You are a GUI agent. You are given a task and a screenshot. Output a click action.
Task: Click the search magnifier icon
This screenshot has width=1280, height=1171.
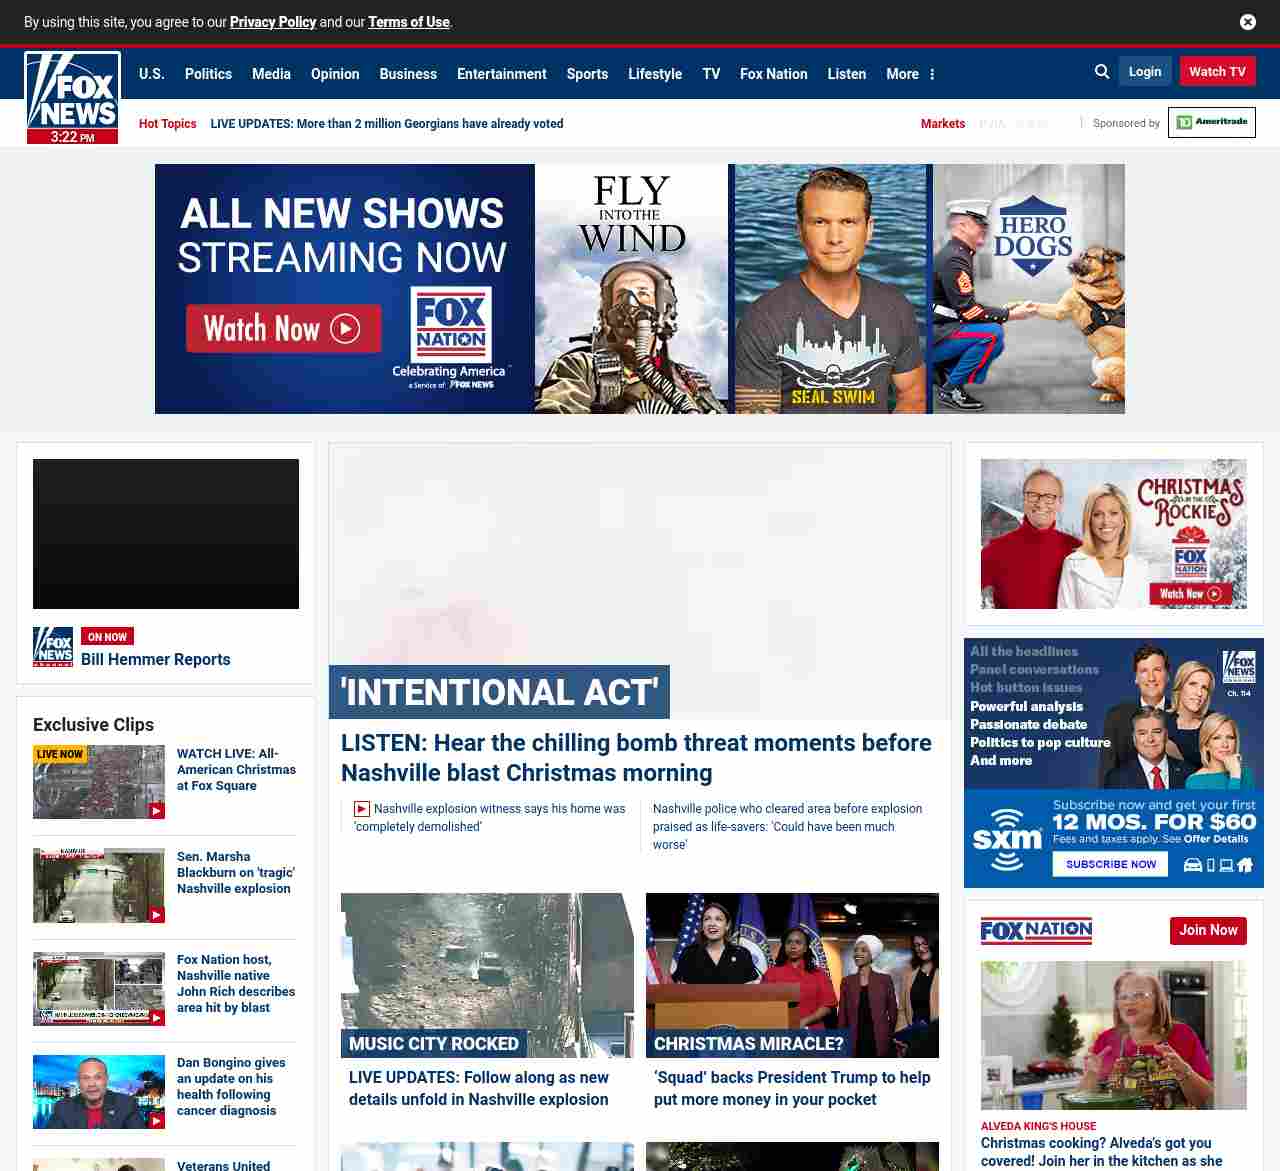tap(1102, 72)
